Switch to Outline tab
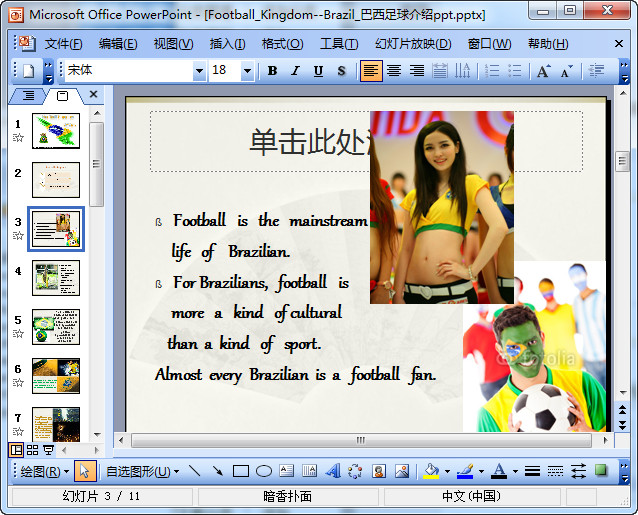Screen dimensions: 638x515 [28, 96]
